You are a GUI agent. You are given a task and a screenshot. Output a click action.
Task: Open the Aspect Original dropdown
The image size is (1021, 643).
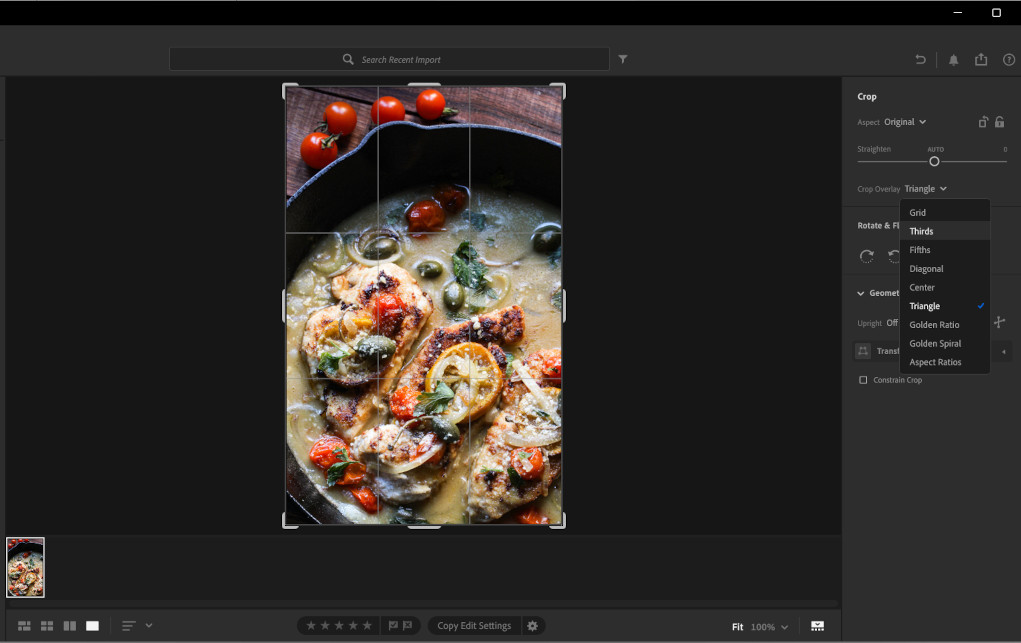(x=904, y=122)
